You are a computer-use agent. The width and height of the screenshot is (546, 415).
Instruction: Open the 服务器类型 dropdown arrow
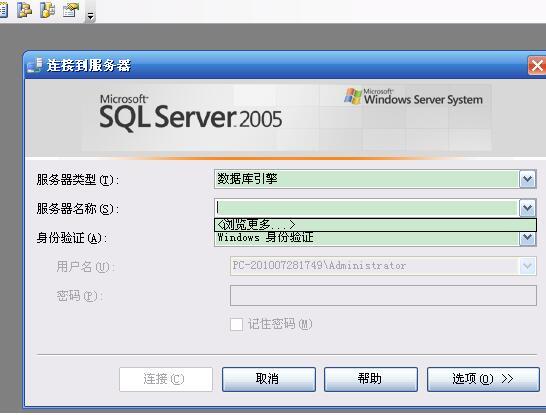click(x=528, y=179)
